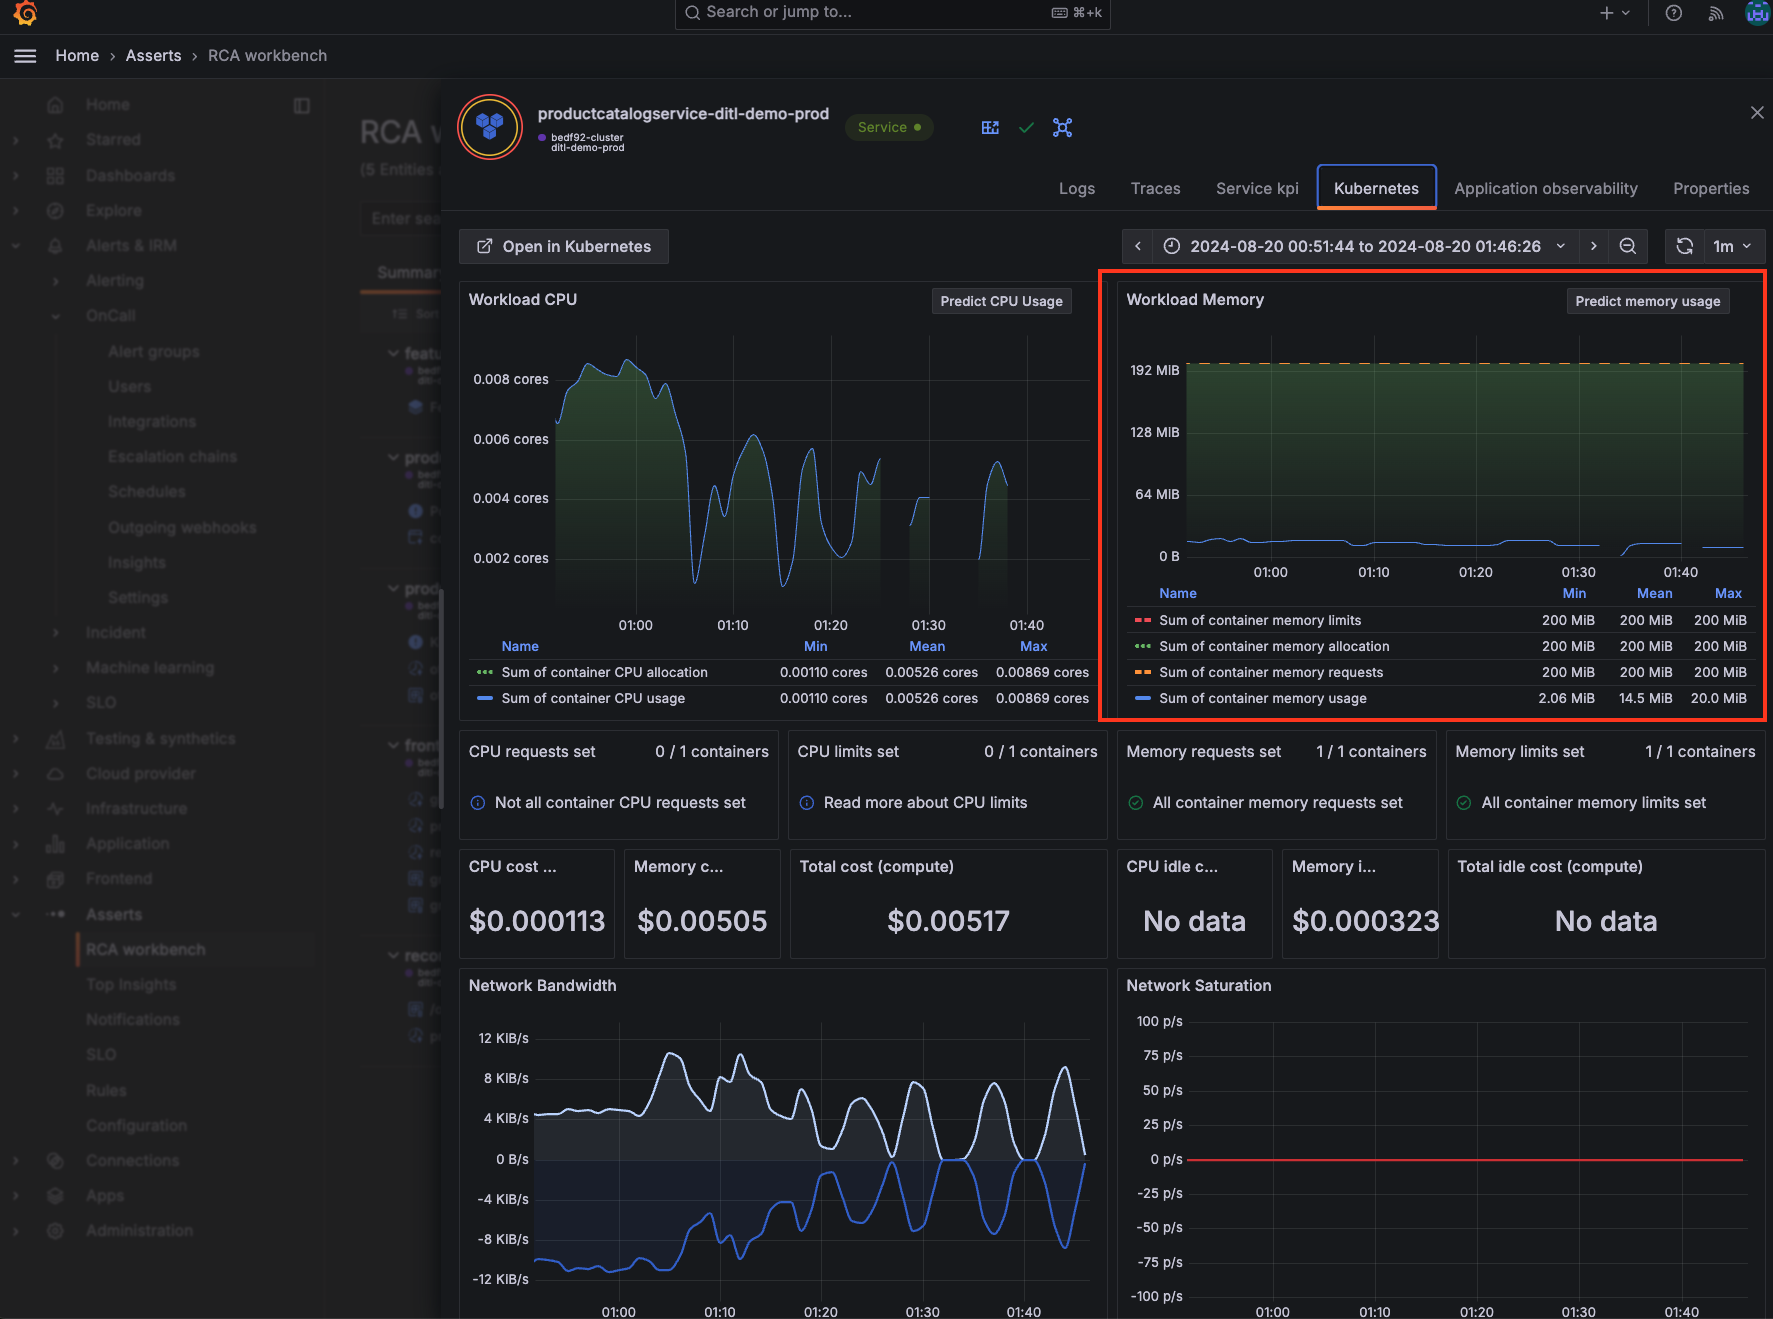Click the user profile avatar

pos(1756,13)
